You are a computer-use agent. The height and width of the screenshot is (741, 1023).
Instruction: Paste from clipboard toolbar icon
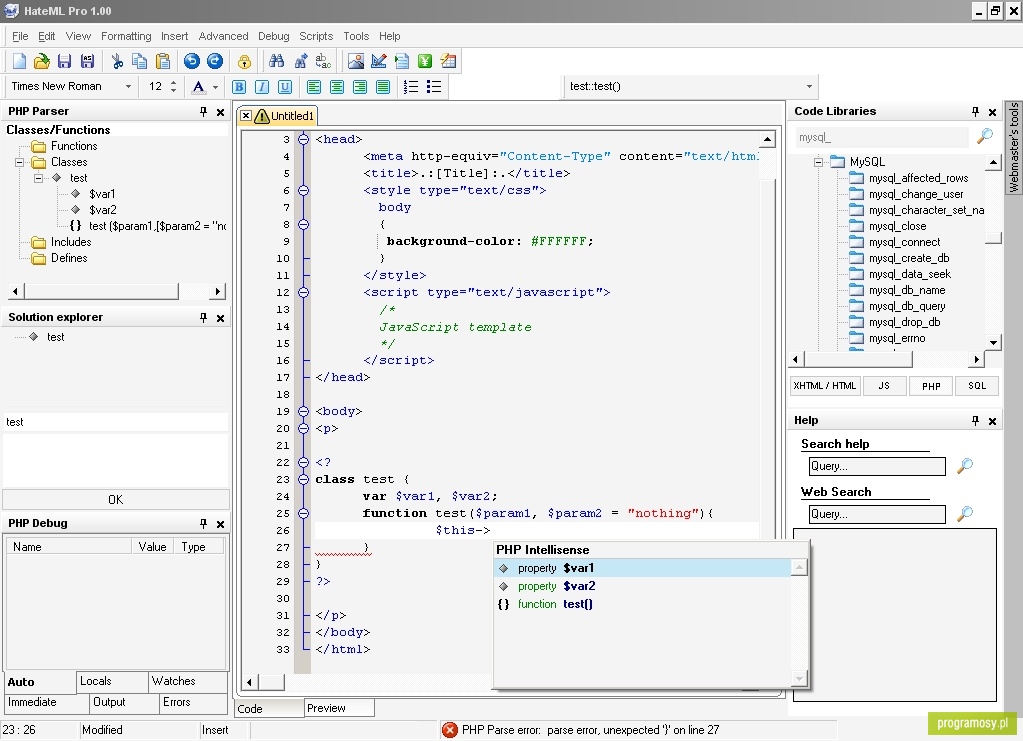(163, 61)
